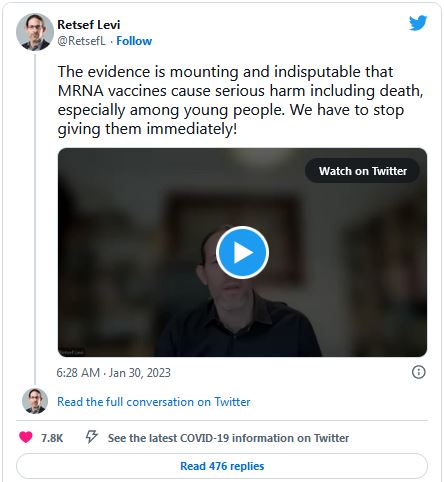Open the tweet info circle icon

pyautogui.click(x=419, y=372)
